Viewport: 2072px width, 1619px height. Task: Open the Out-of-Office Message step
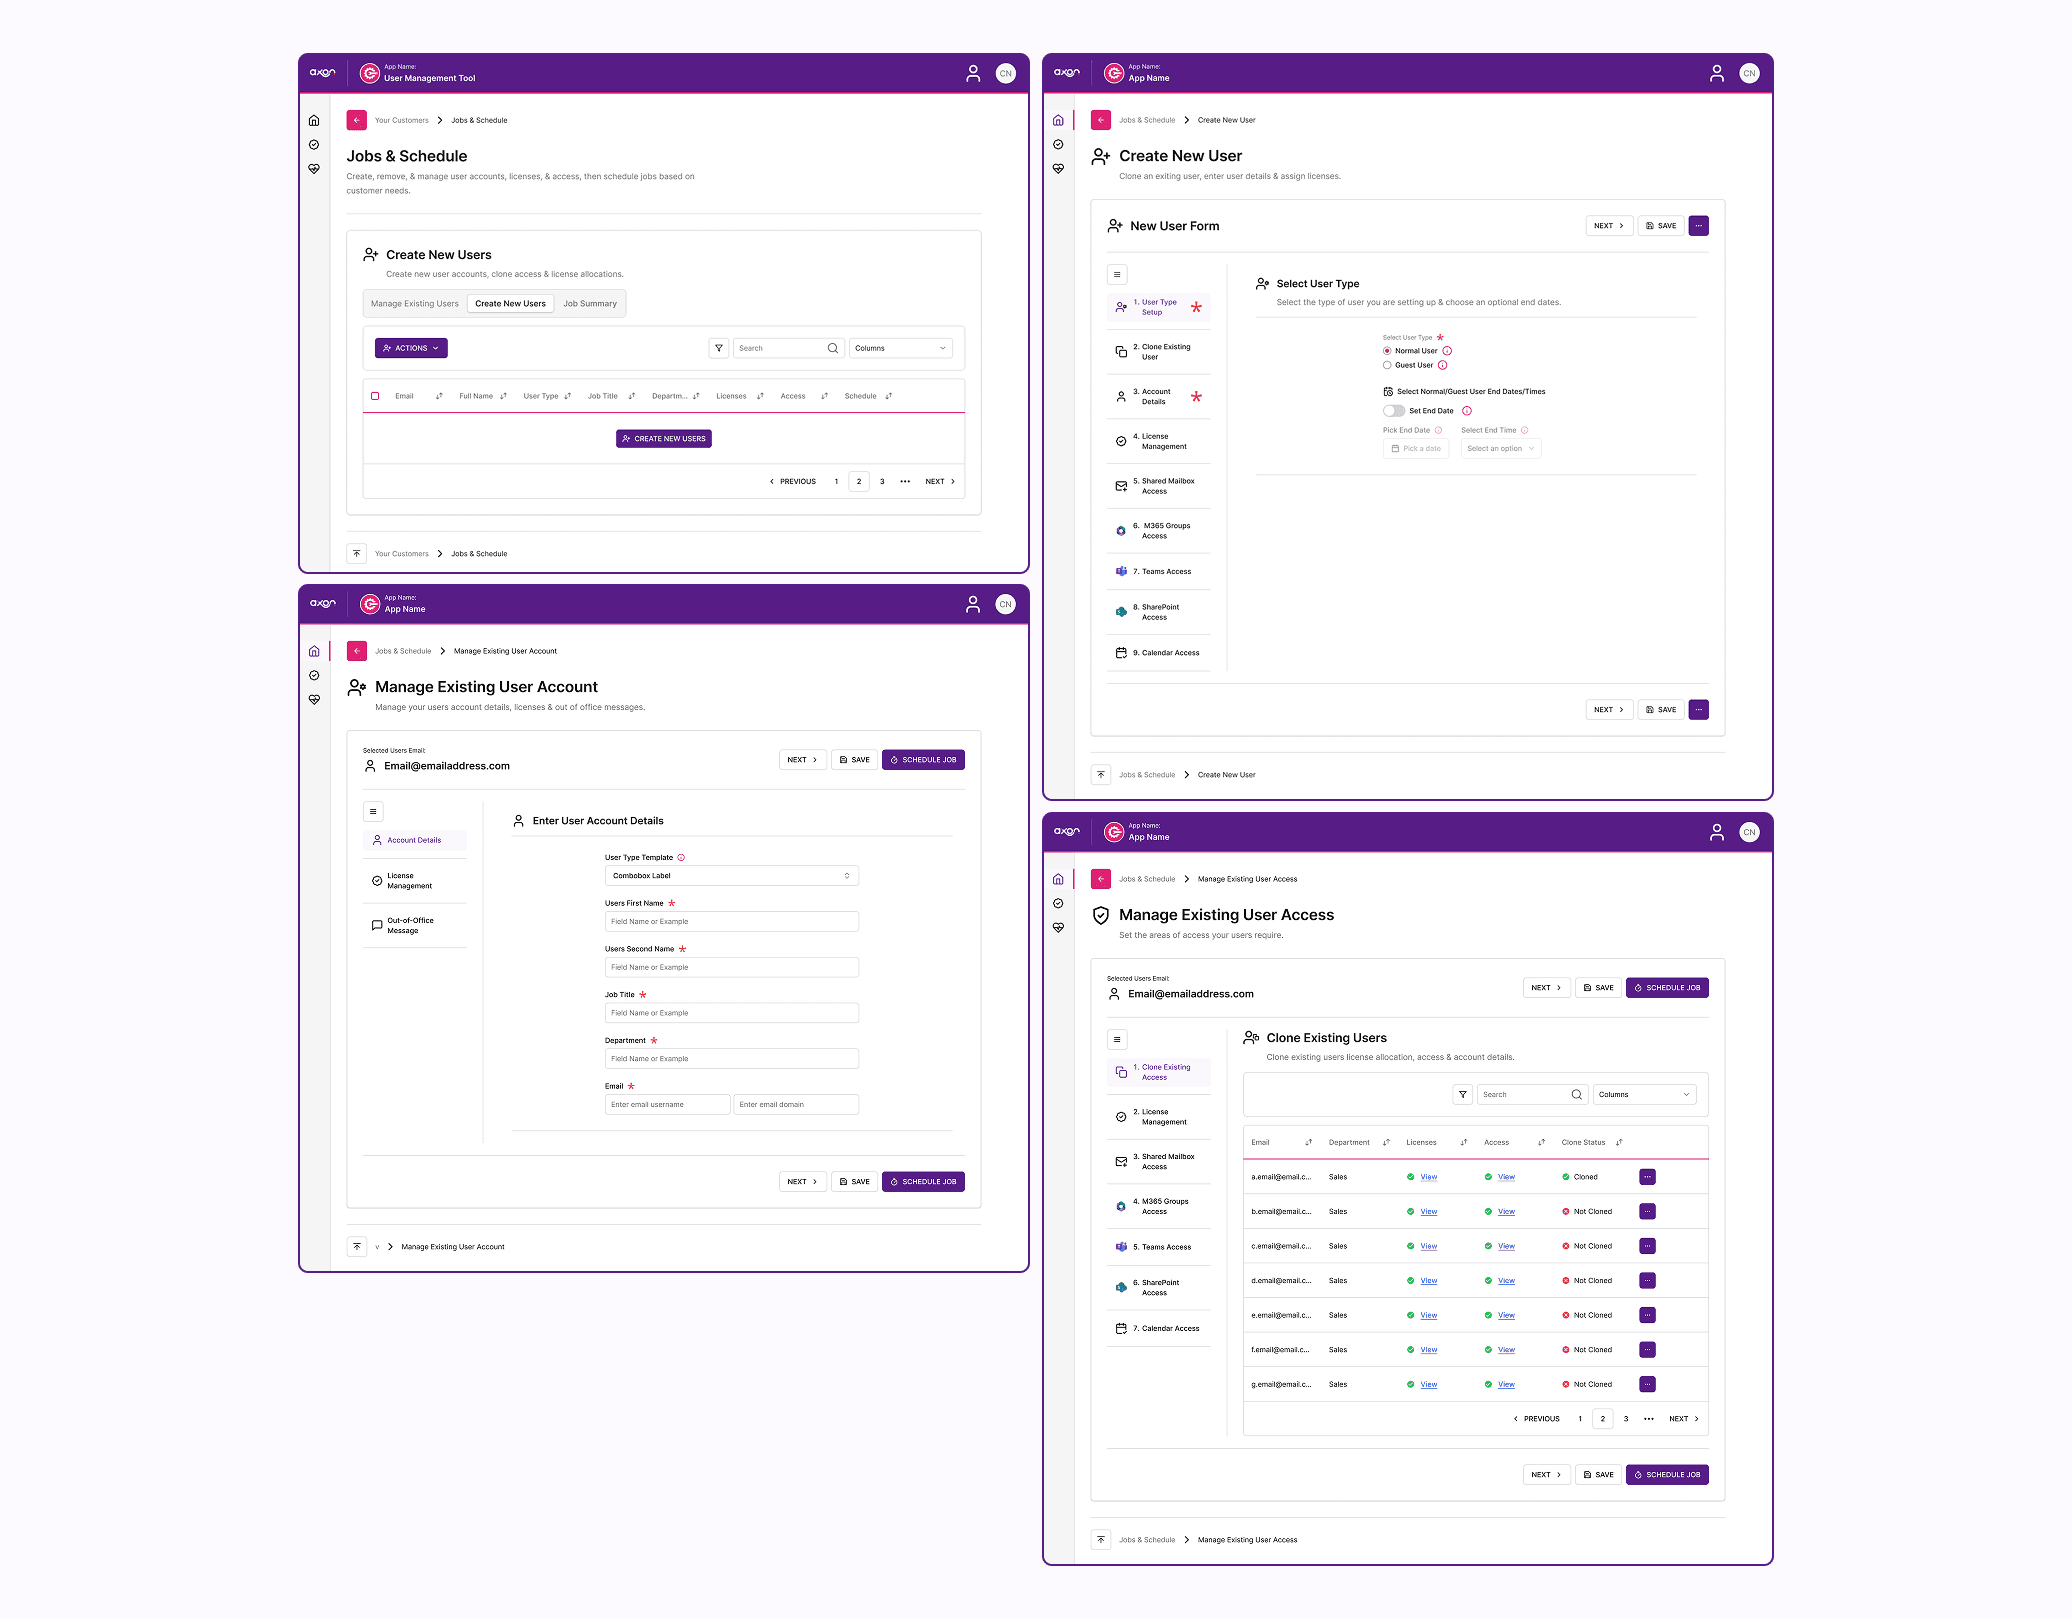(x=410, y=925)
